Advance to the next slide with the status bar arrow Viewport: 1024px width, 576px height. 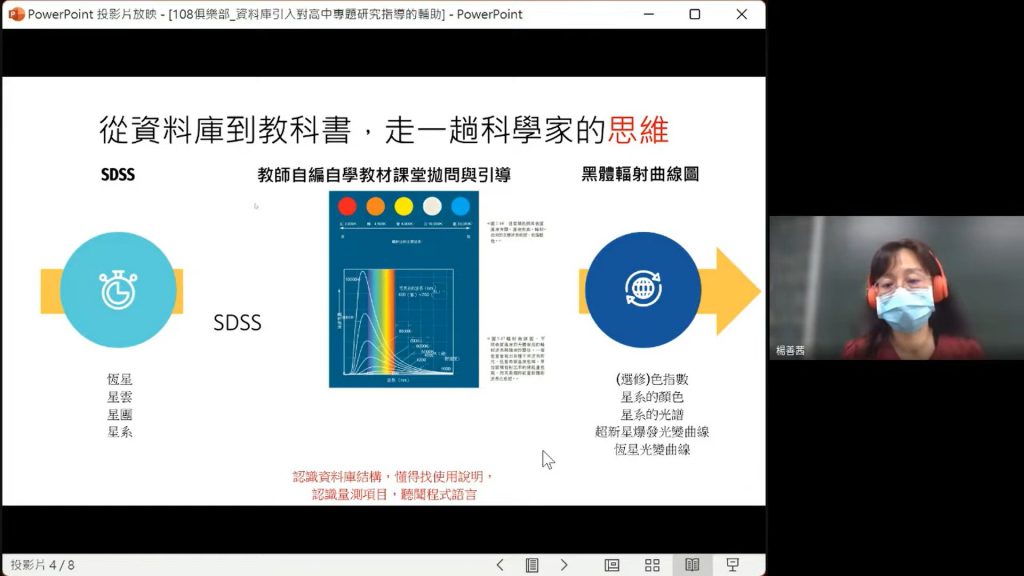click(x=564, y=565)
